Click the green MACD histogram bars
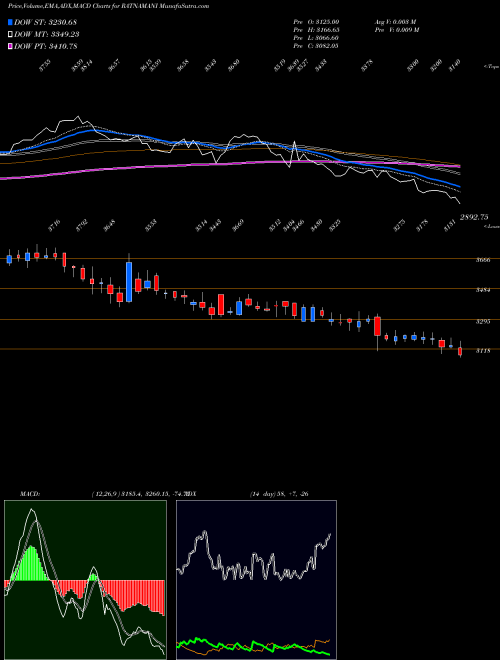 32,564
